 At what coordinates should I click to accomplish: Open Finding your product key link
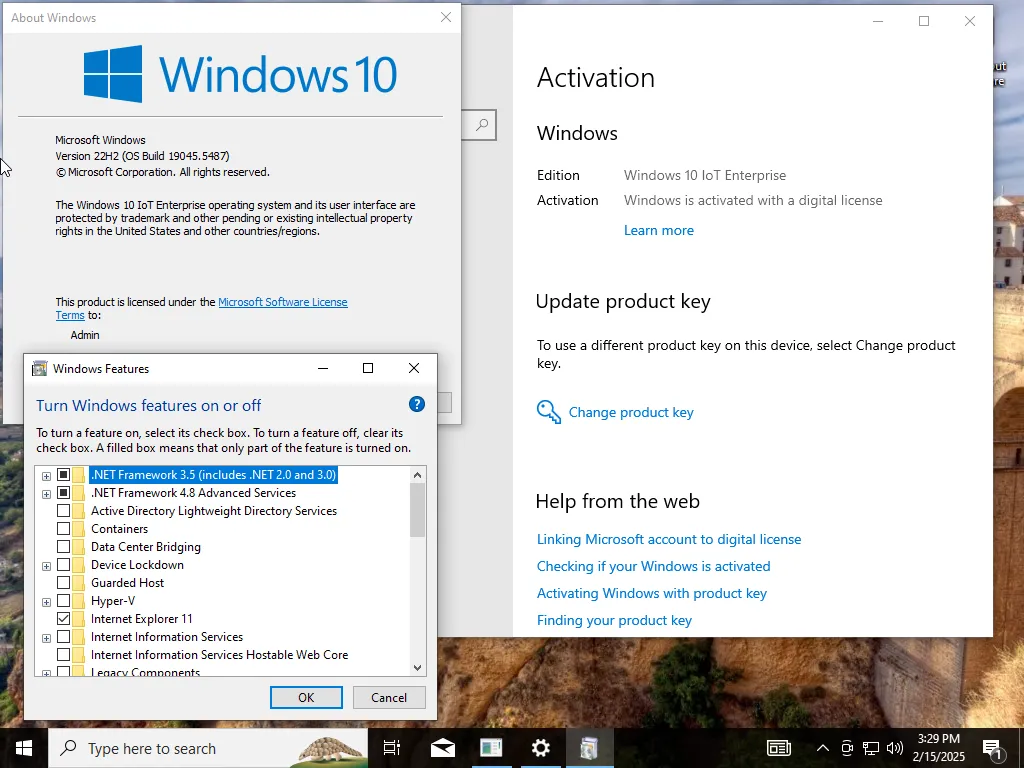point(615,620)
